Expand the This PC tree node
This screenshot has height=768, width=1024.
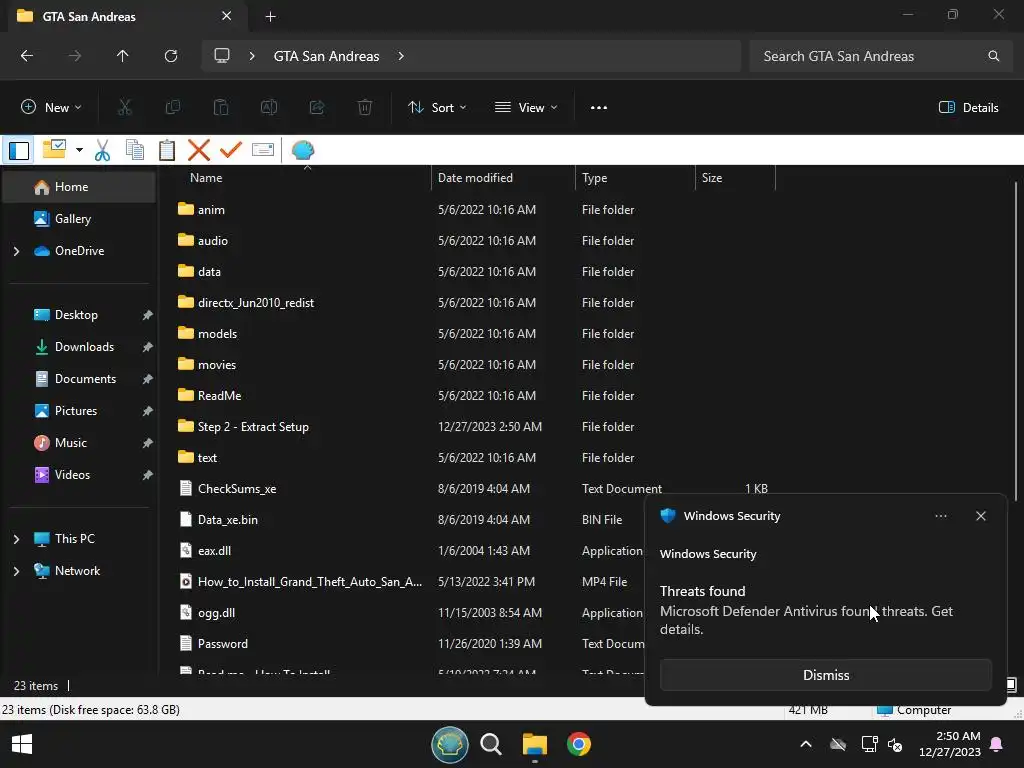[16, 539]
